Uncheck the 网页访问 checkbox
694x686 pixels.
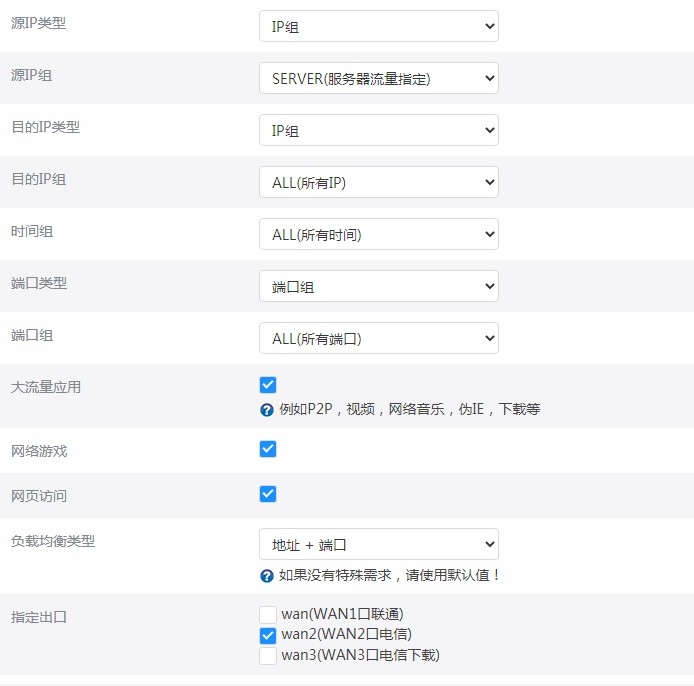pos(268,494)
